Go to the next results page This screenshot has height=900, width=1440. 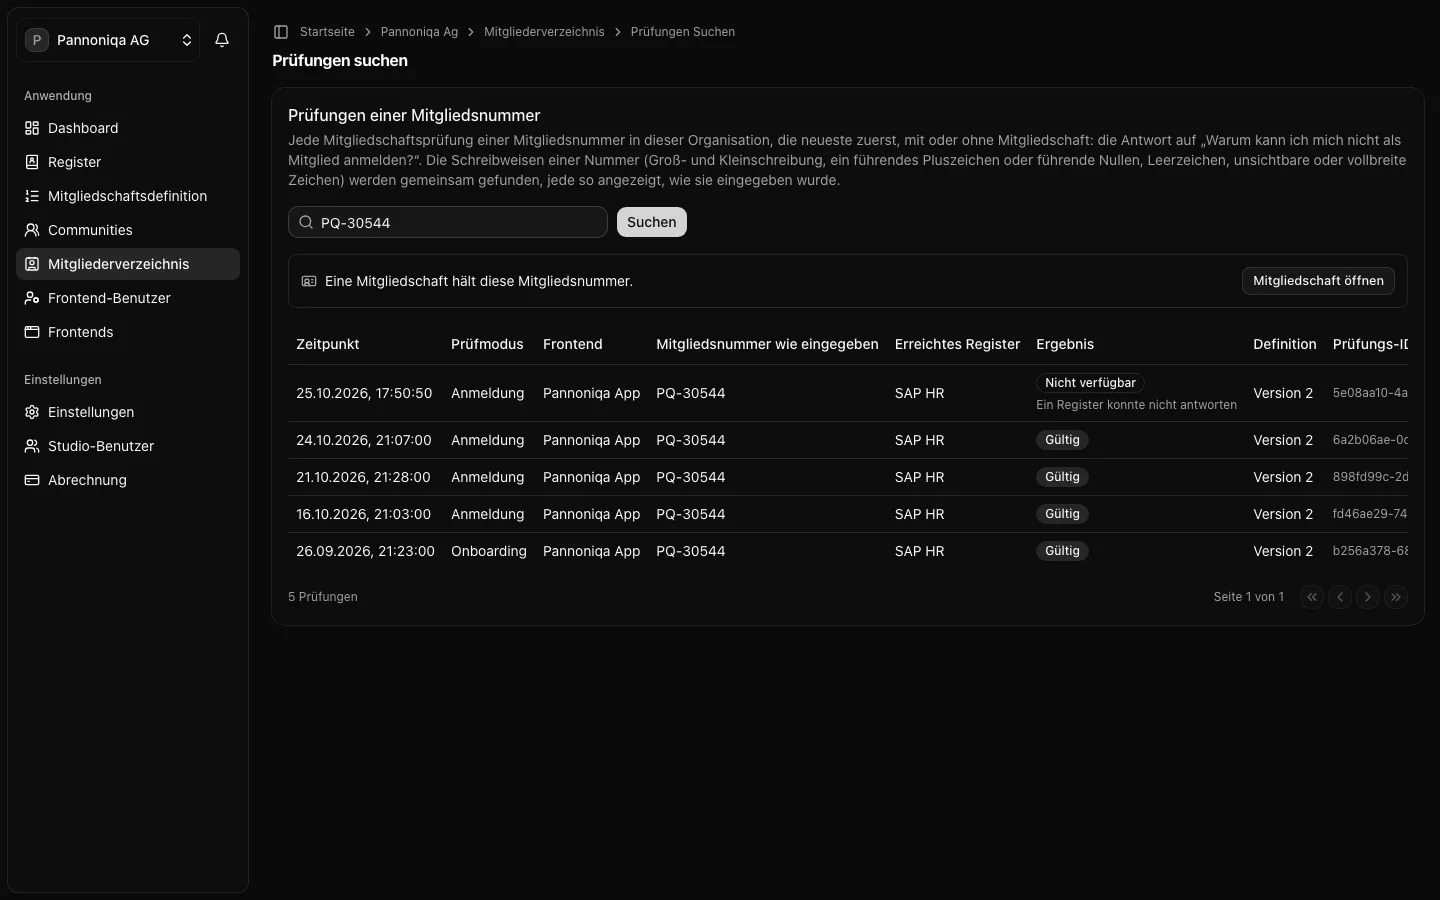pos(1368,597)
